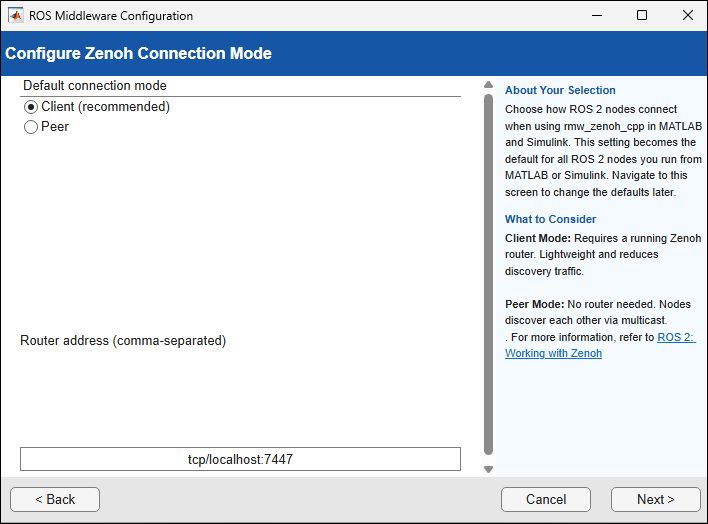This screenshot has height=524, width=708.
Task: Click the 'Configure Zenoh Connection Mode' title
Action: (139, 53)
